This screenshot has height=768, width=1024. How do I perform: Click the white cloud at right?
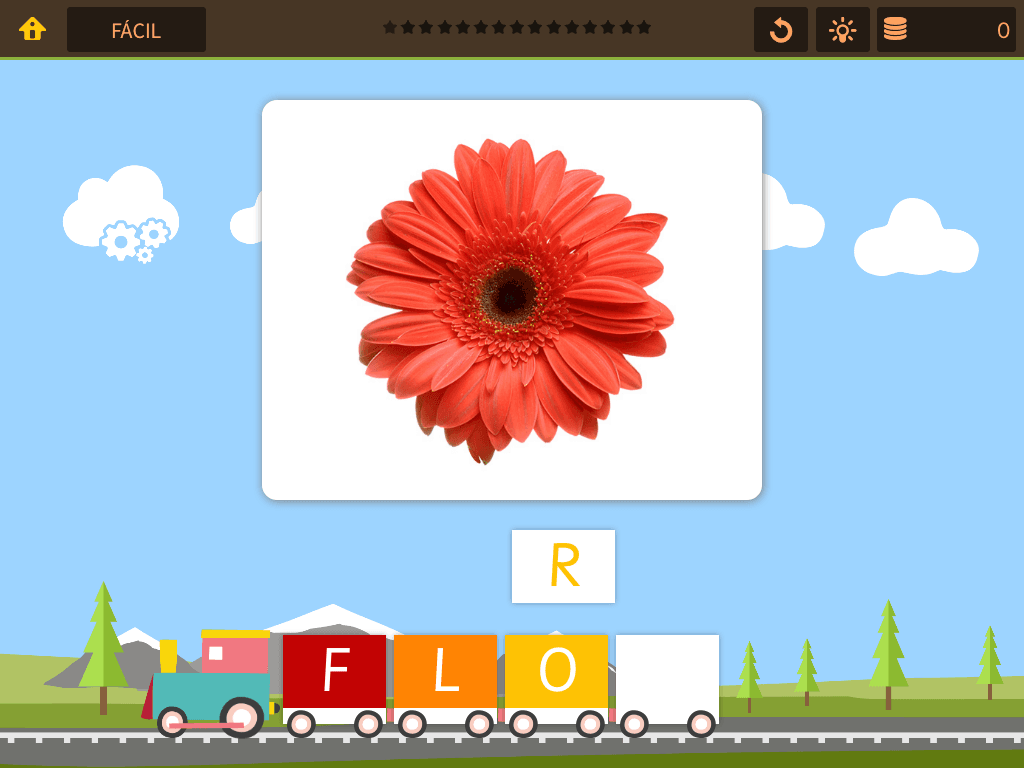[x=915, y=241]
